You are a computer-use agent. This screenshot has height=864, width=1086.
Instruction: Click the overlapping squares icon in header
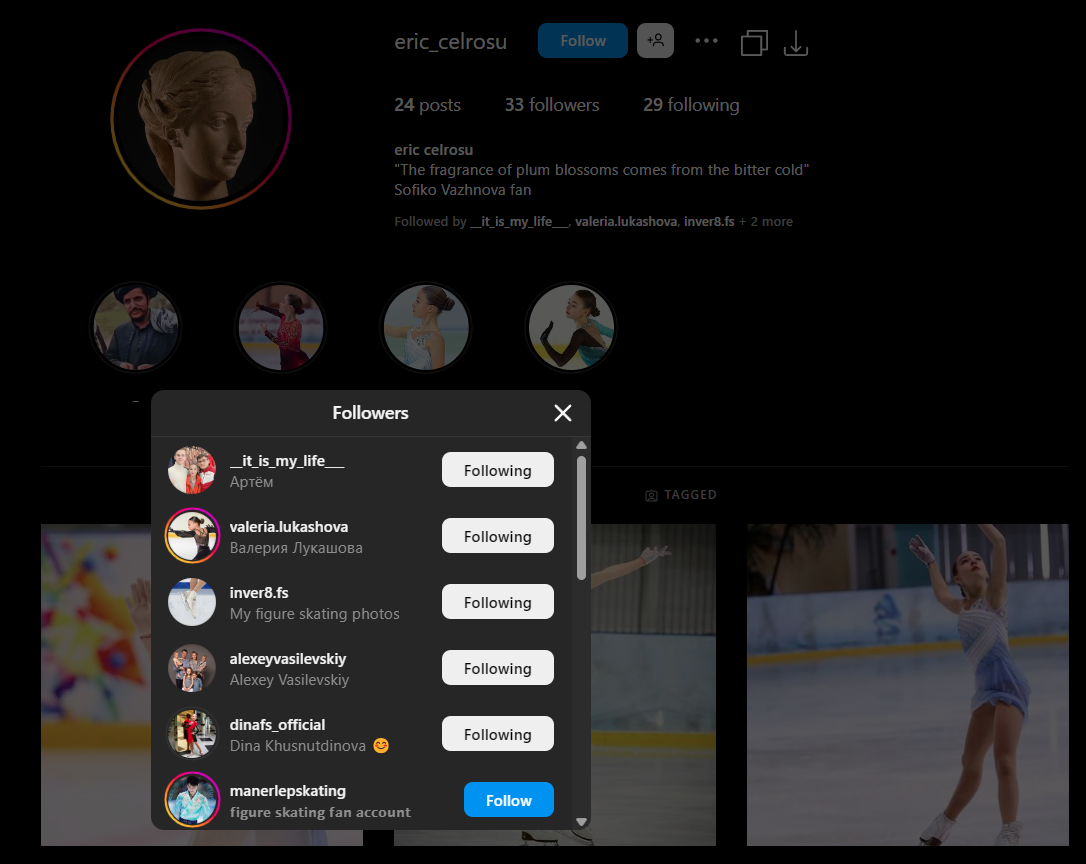[x=754, y=42]
